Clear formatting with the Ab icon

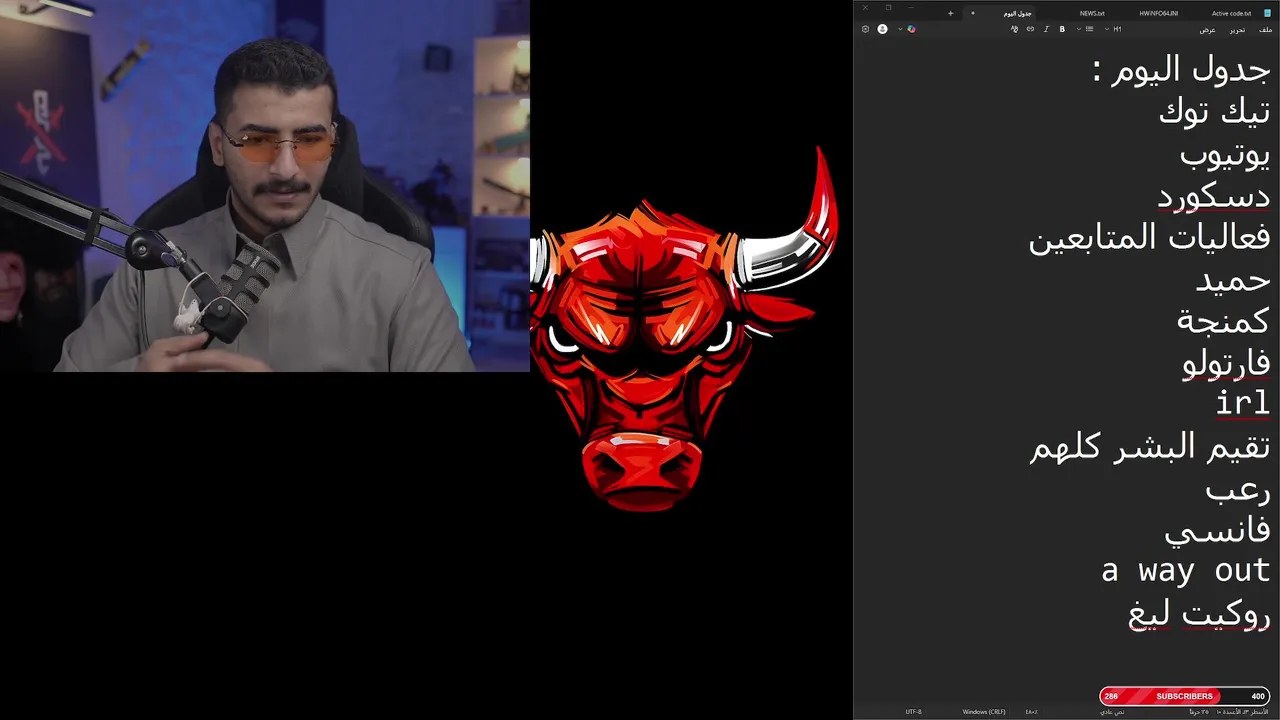point(1014,29)
